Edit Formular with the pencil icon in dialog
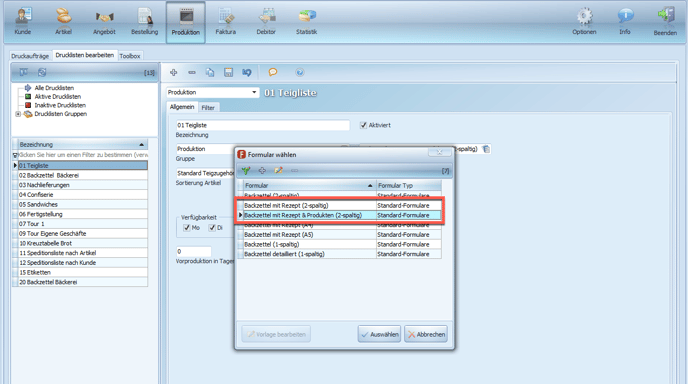 tap(278, 170)
